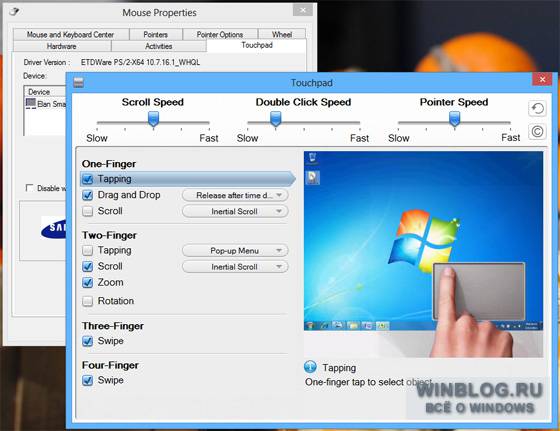Close the Touchpad window
Screen dimensions: 560x431
click(x=542, y=79)
